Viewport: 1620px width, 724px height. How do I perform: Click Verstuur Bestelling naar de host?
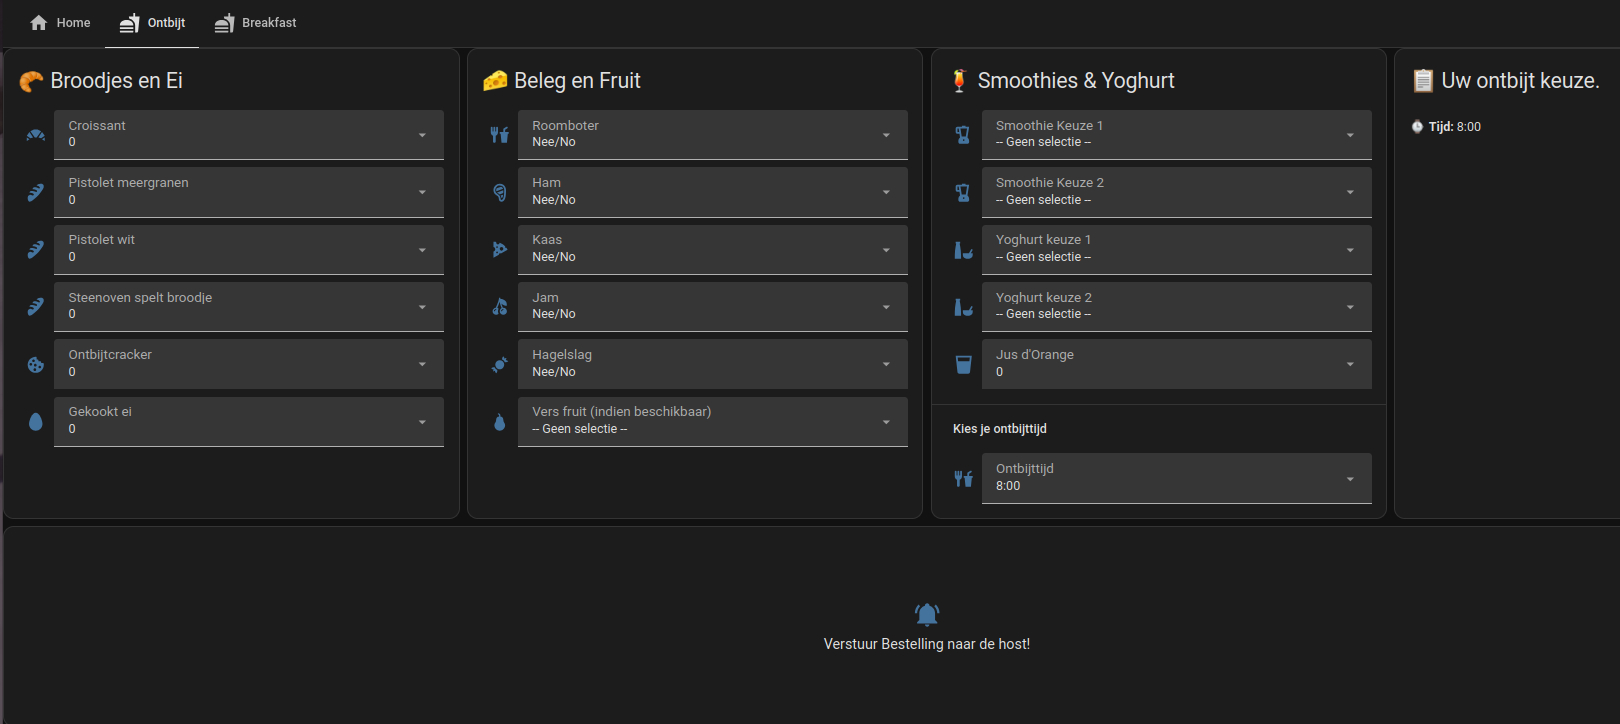coord(927,644)
